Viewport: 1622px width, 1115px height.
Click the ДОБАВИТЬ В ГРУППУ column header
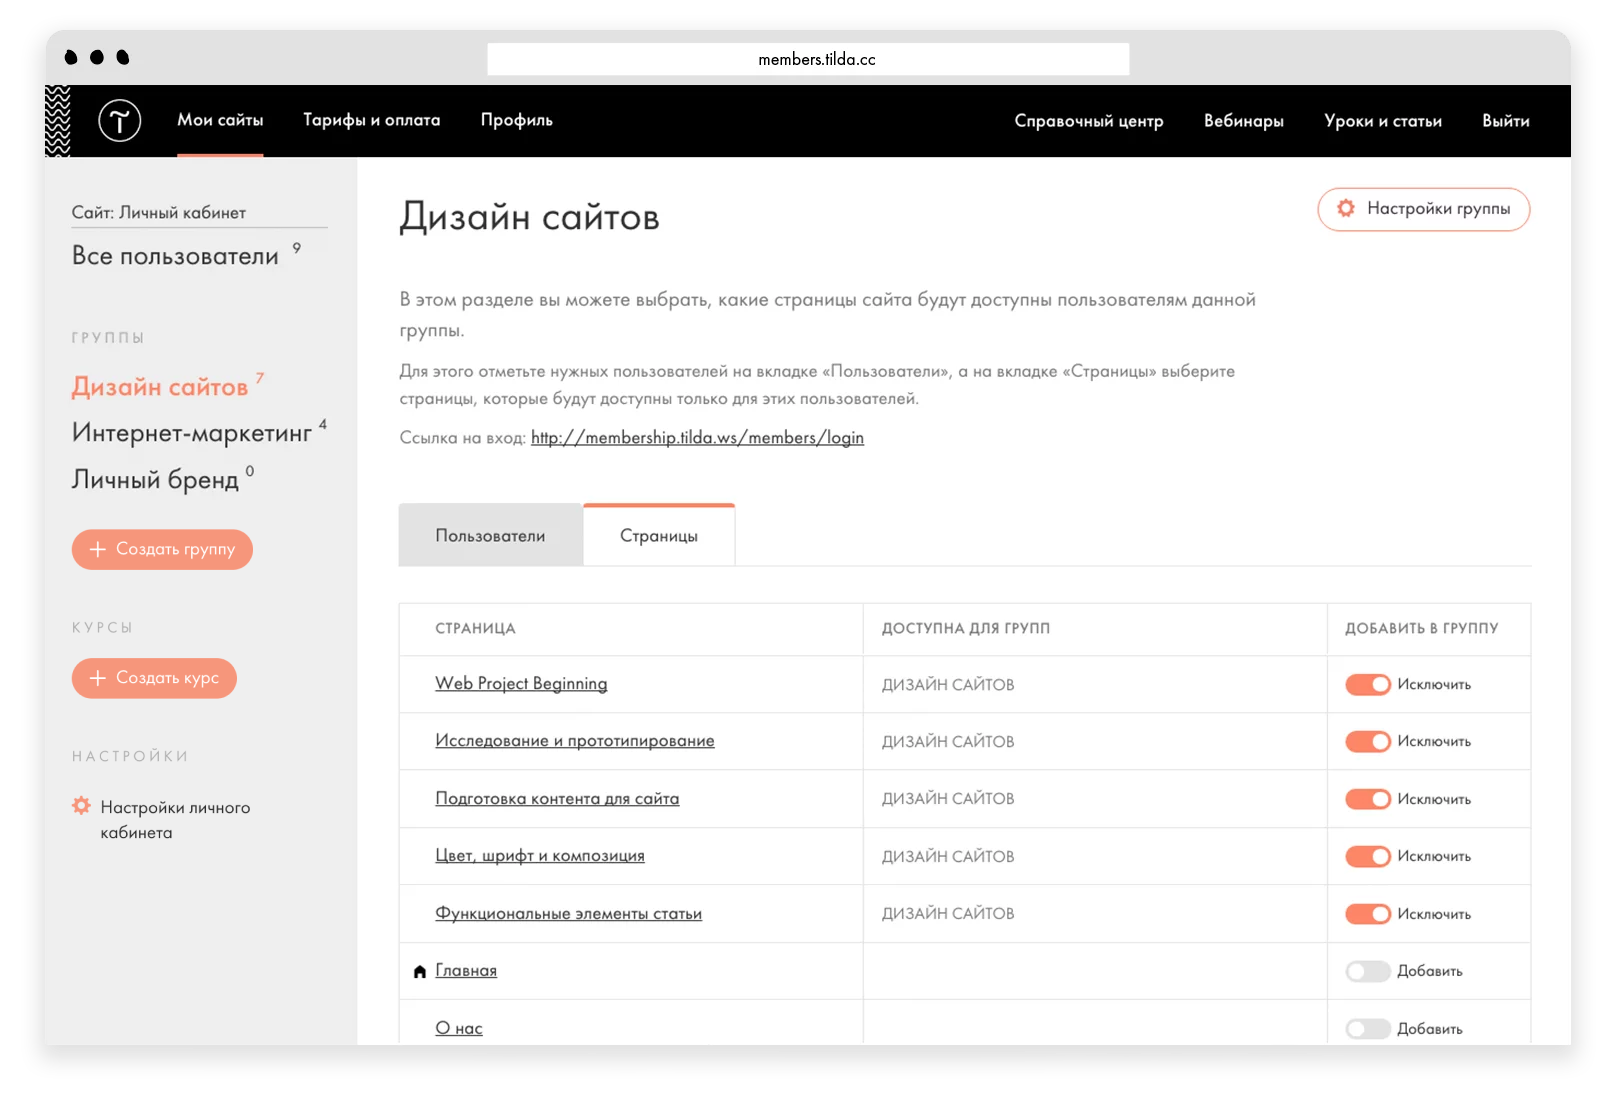click(1422, 629)
